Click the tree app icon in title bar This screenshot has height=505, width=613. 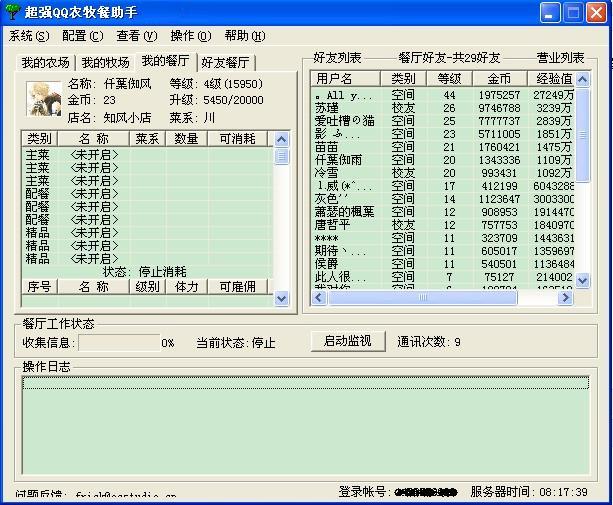pyautogui.click(x=12, y=12)
